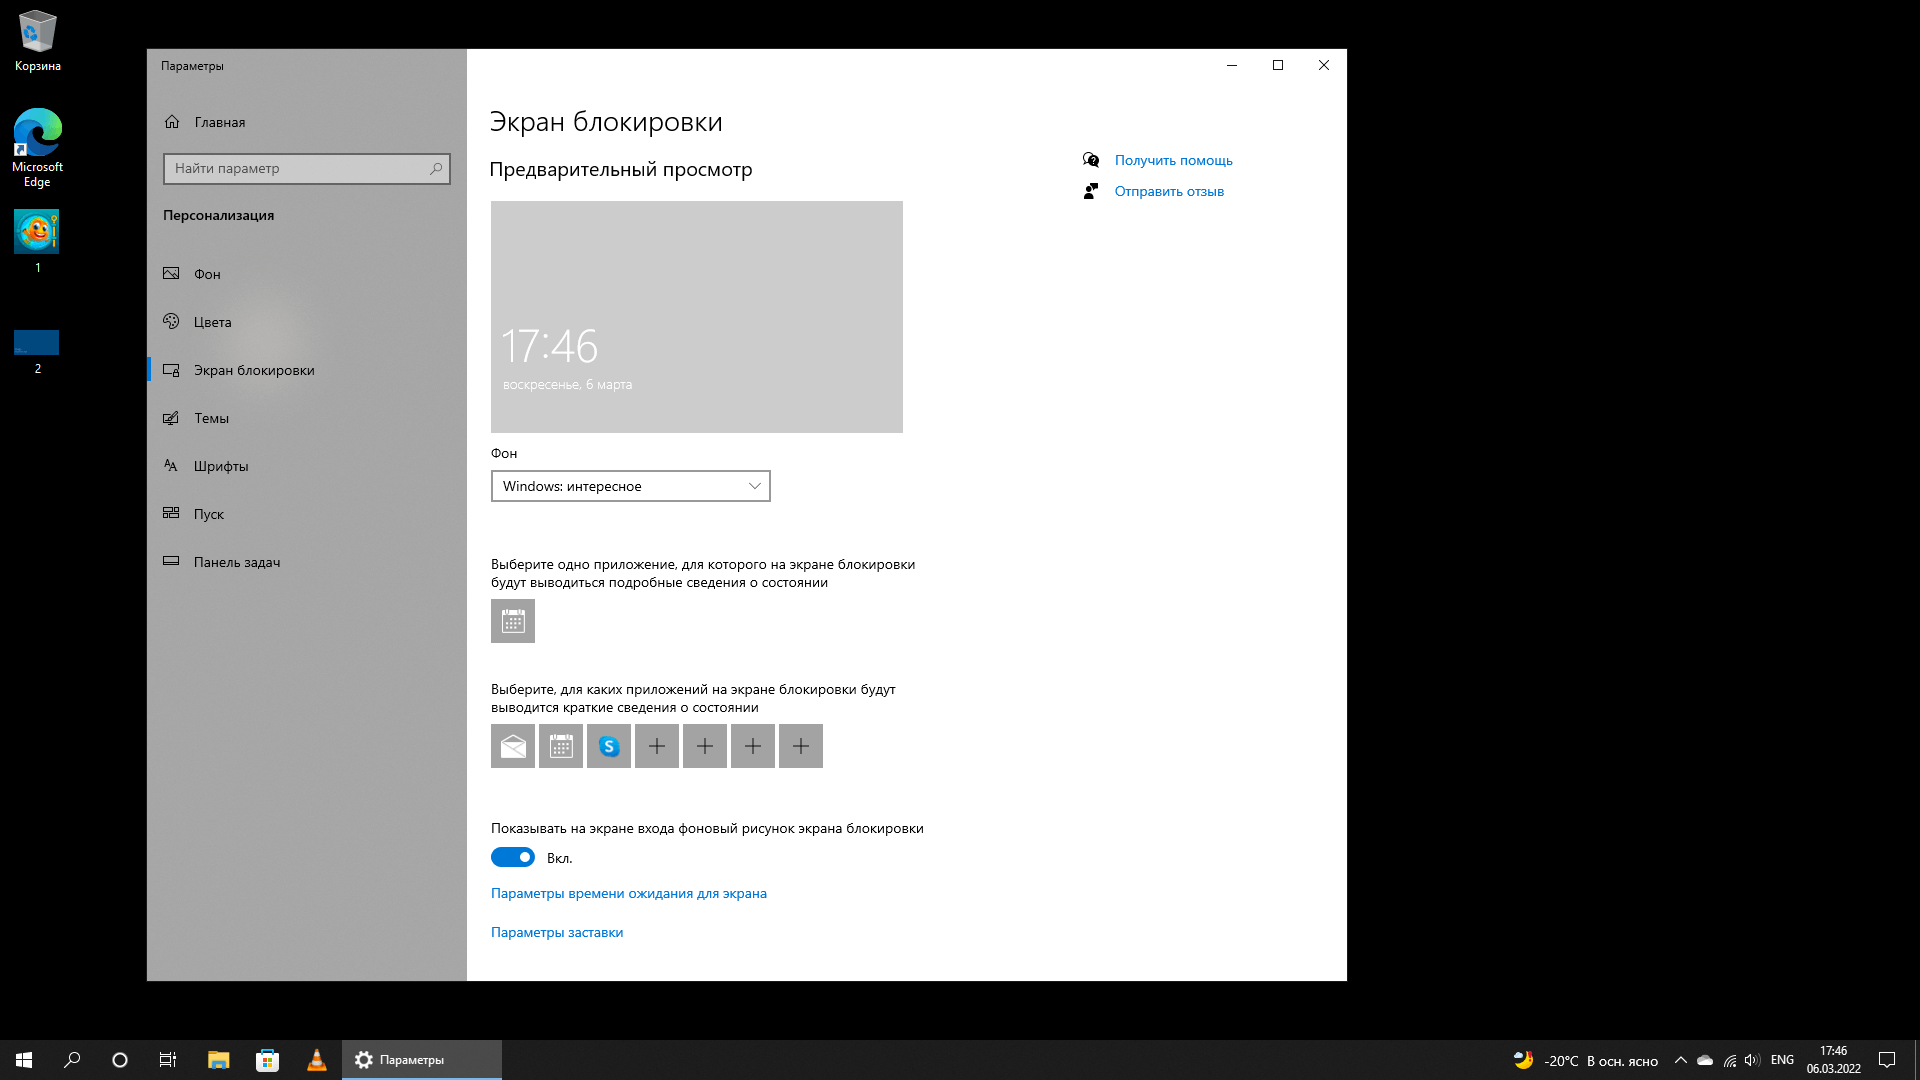Screen dimensions: 1920x1080
Task: Open Получить помощь support link
Action: (x=1171, y=160)
